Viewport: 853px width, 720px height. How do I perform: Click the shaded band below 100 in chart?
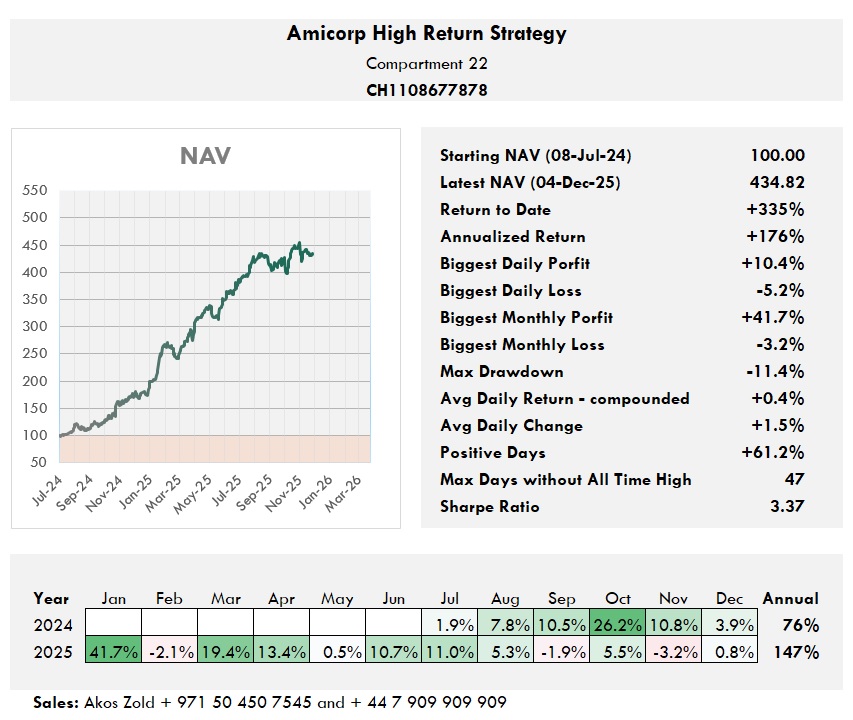click(213, 448)
